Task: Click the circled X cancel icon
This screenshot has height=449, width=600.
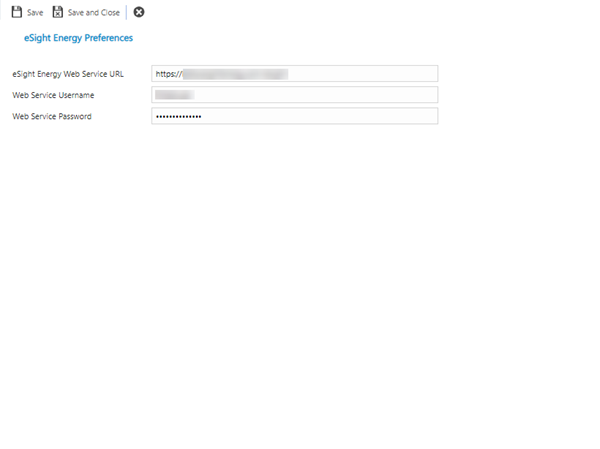Action: pos(139,12)
